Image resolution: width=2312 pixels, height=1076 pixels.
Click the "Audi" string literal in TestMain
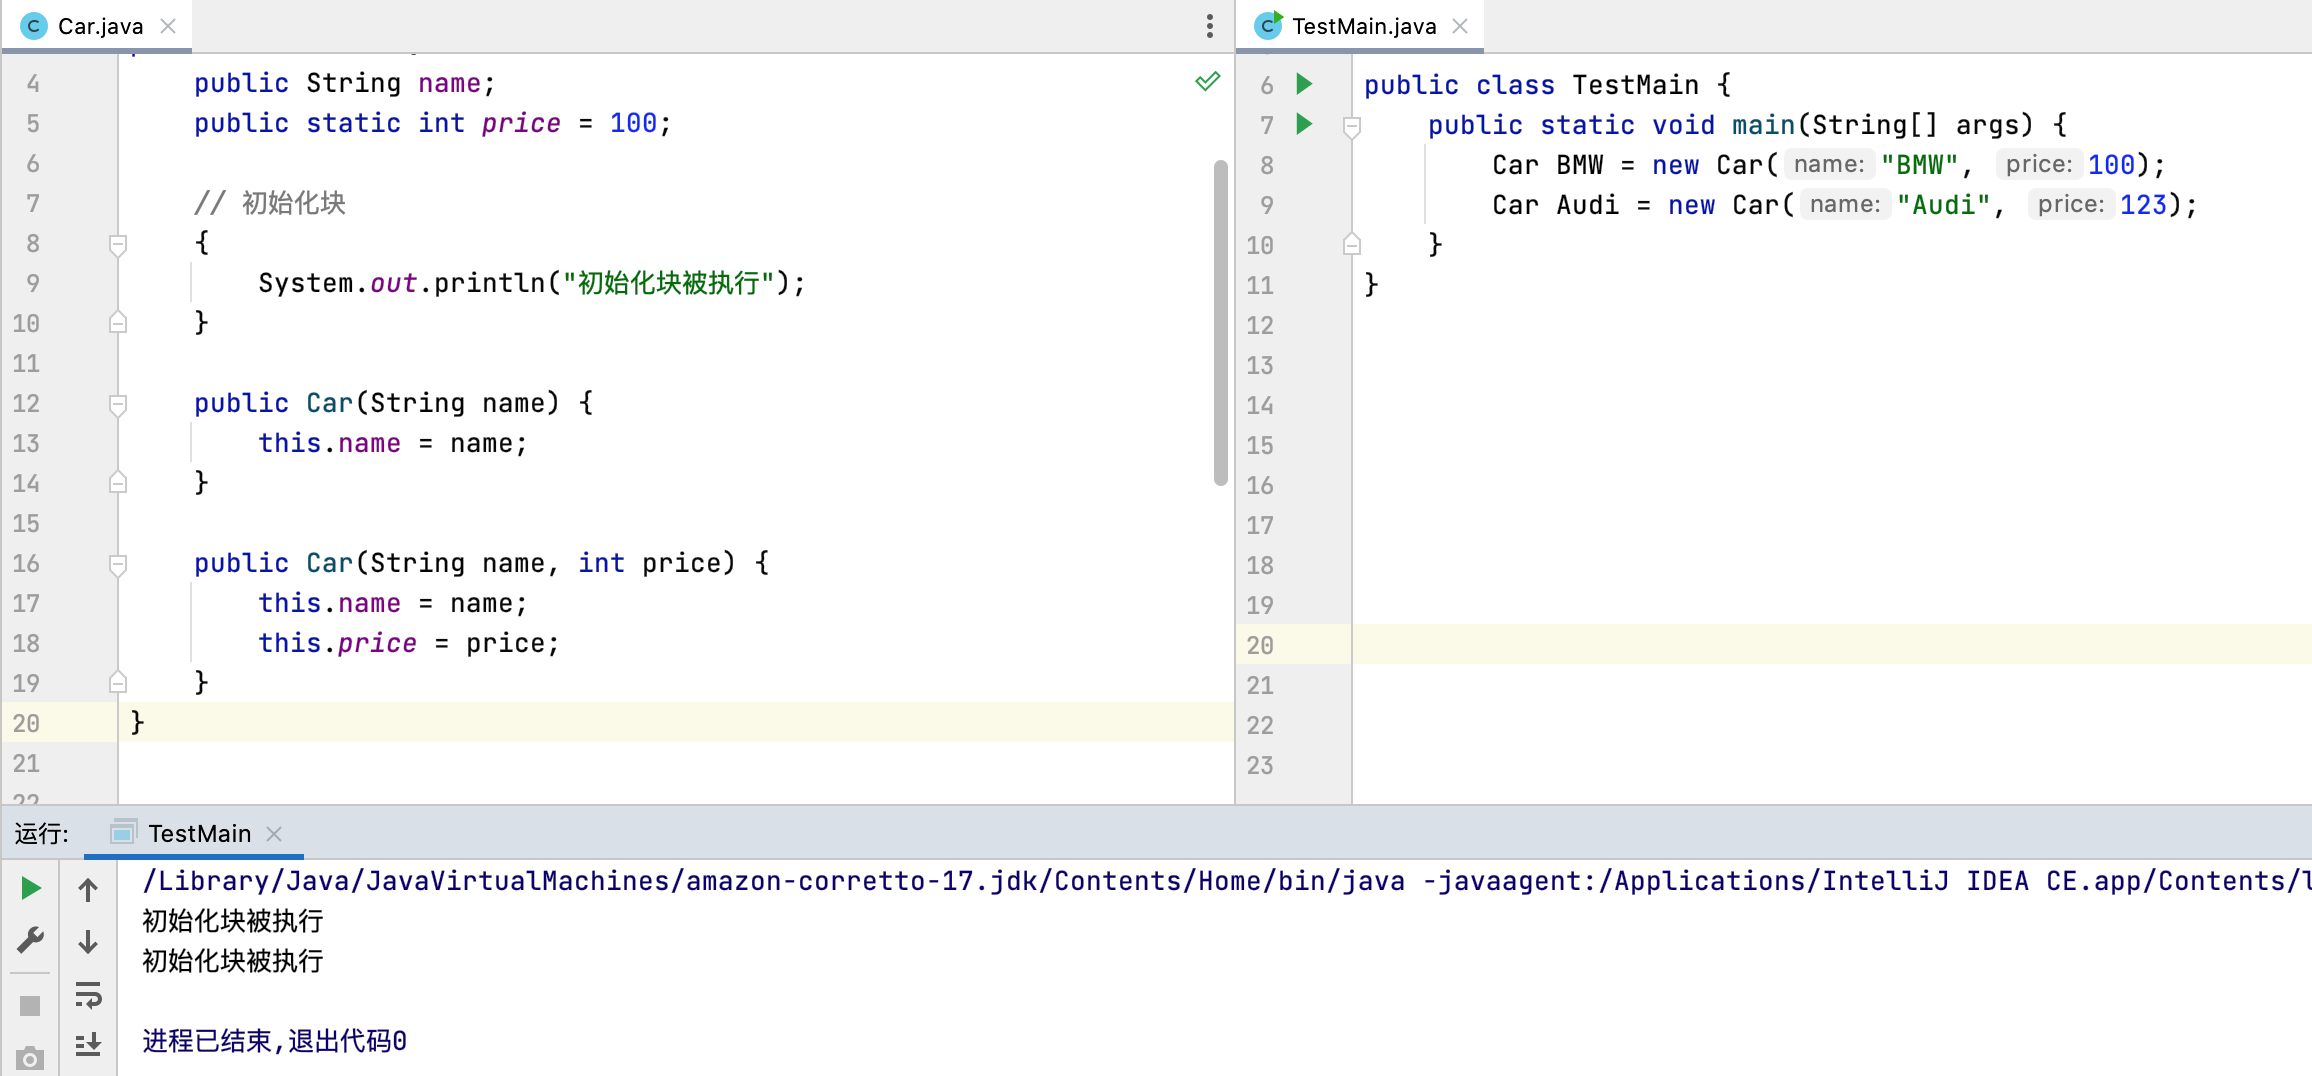point(1943,205)
